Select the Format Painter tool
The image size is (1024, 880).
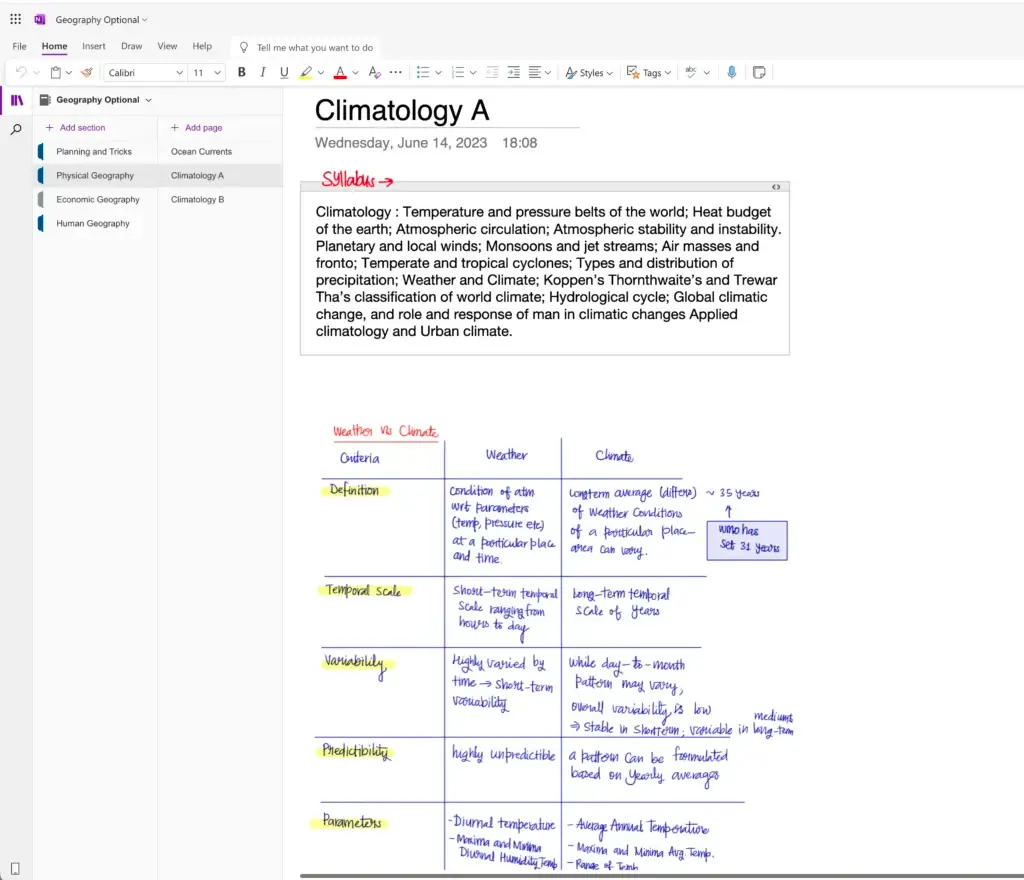point(86,72)
